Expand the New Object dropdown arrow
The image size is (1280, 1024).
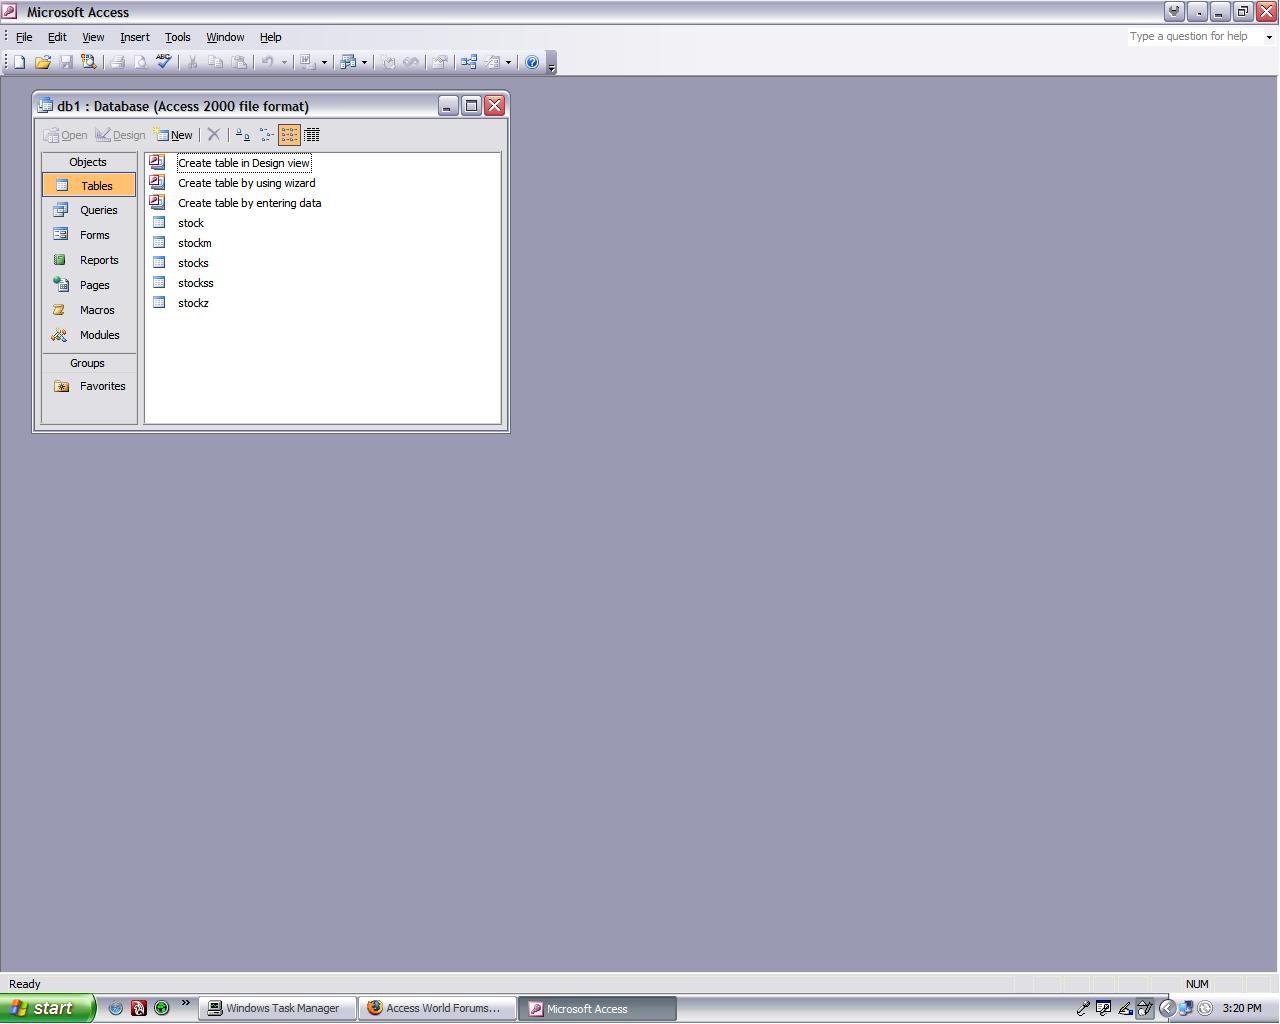click(508, 62)
